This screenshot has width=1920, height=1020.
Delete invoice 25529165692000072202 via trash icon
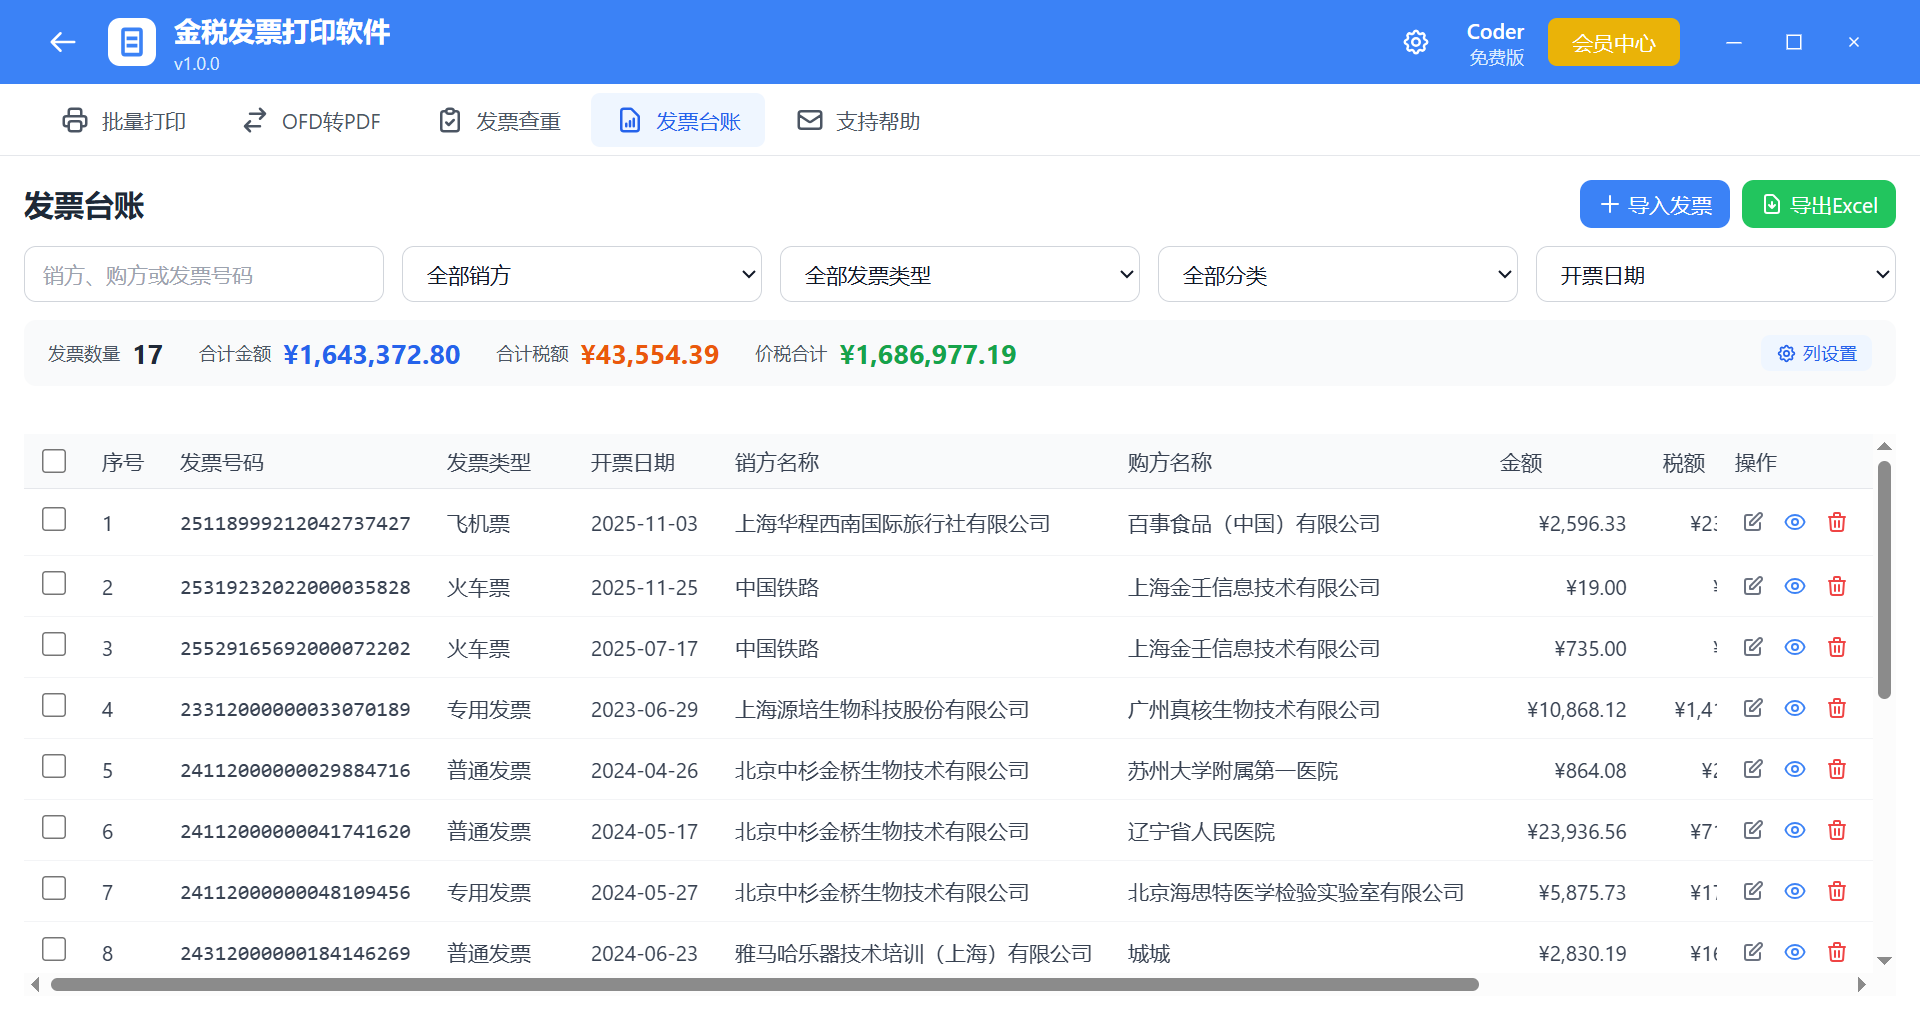1837,647
